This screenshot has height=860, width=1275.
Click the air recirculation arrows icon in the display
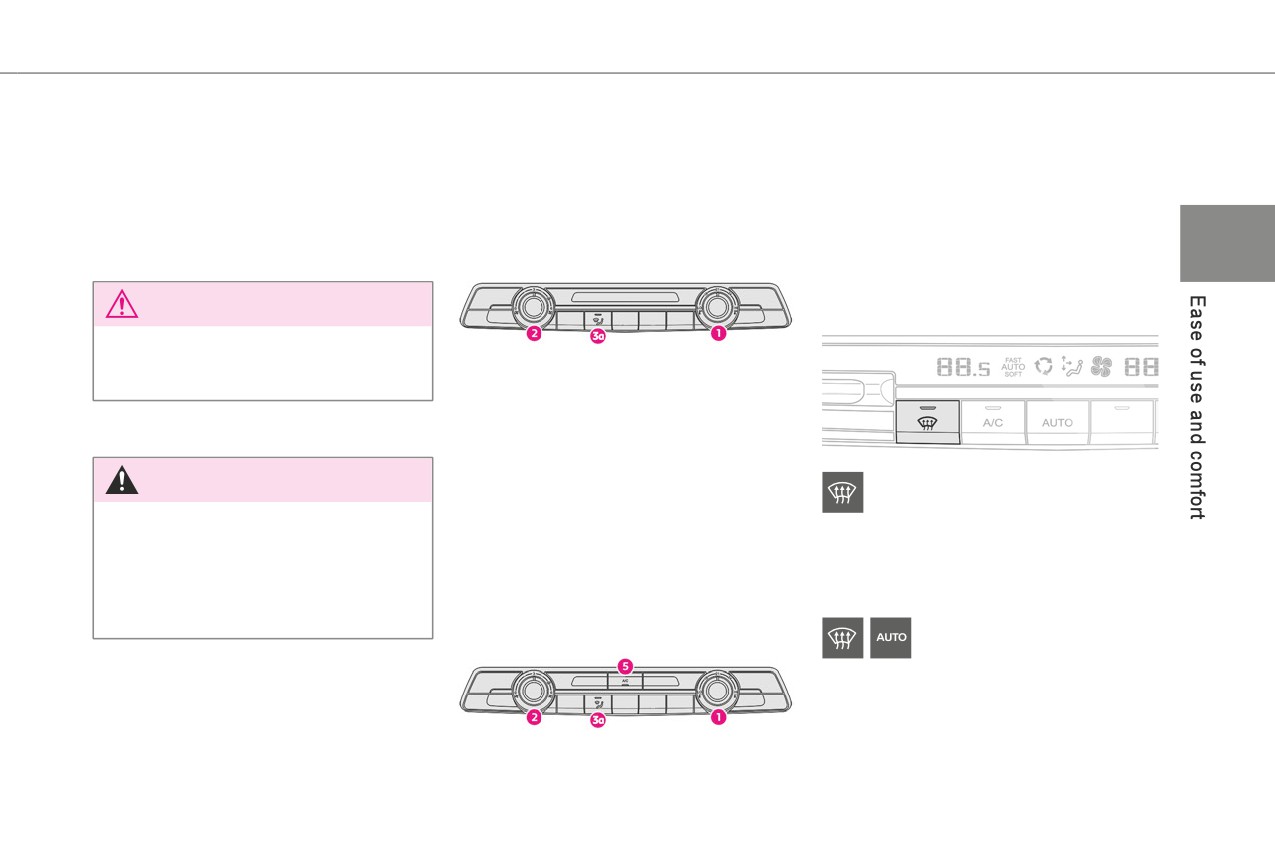point(1044,367)
